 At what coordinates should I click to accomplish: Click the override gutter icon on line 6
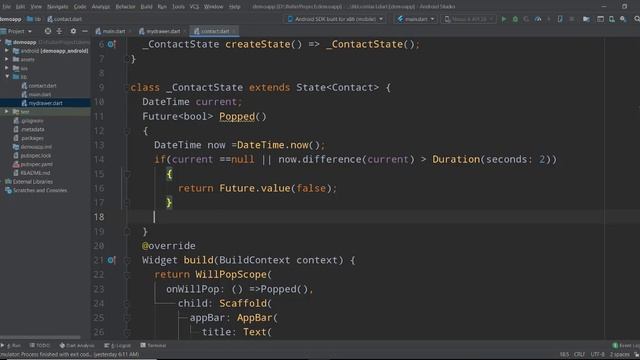click(x=111, y=44)
